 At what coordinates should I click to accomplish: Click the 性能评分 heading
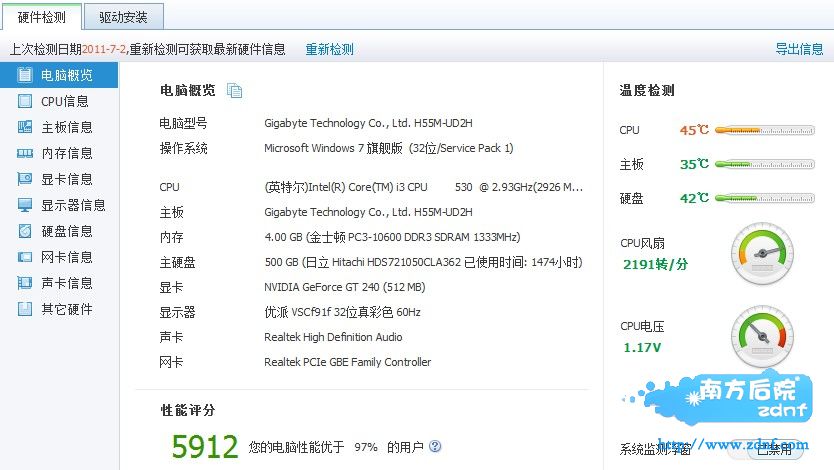click(x=188, y=410)
